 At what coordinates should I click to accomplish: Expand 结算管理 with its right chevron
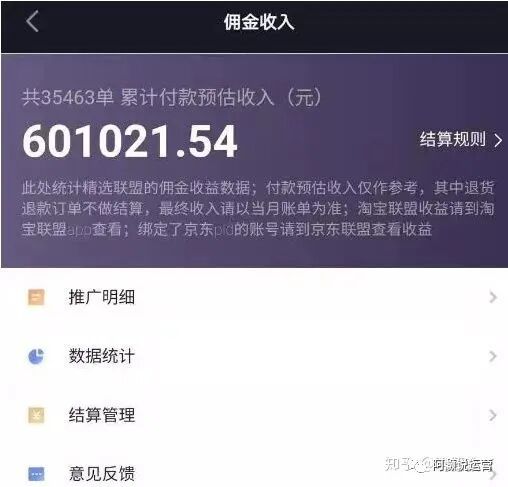[493, 415]
